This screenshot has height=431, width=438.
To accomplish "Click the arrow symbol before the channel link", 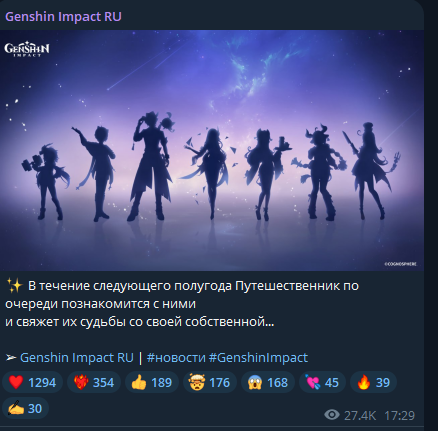I will pyautogui.click(x=11, y=357).
